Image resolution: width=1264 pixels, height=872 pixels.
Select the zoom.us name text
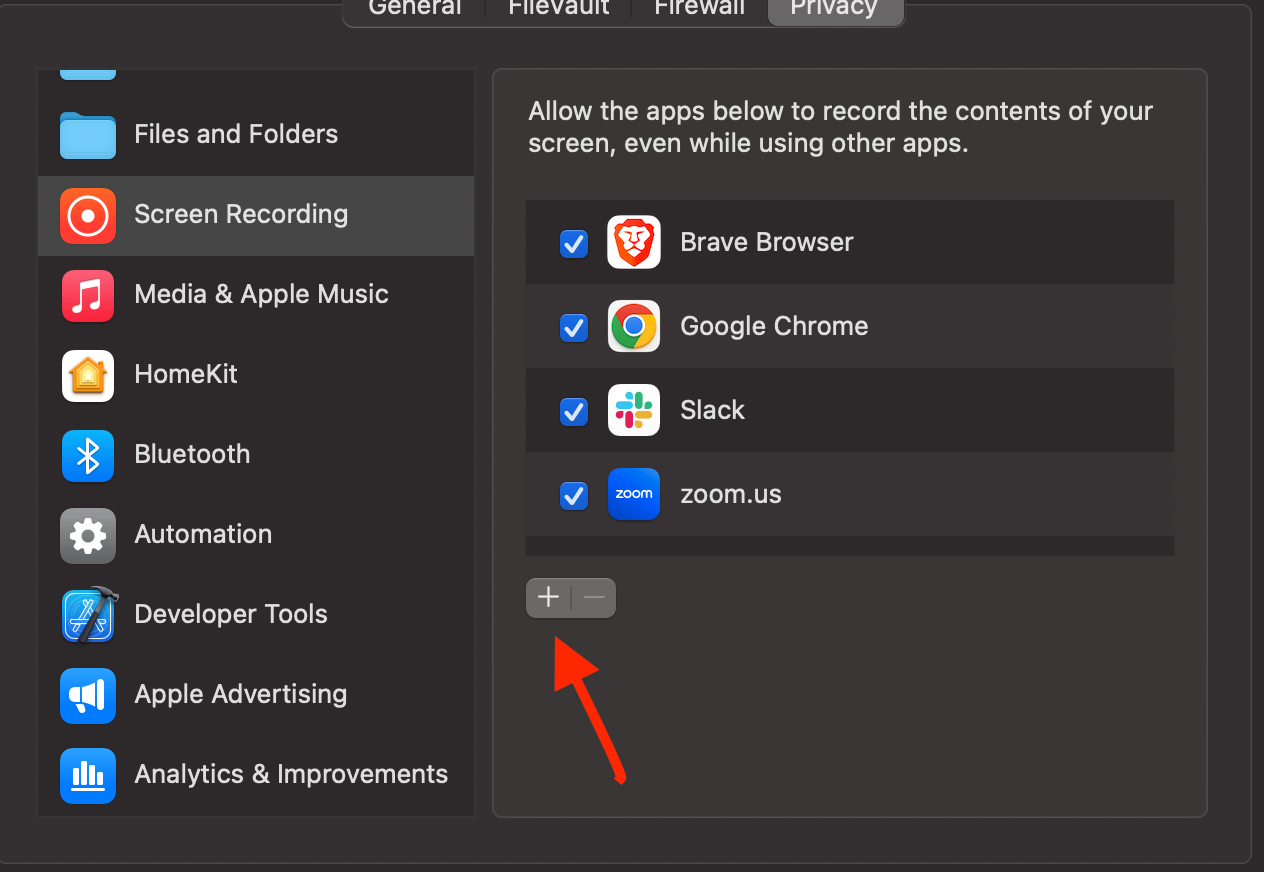(731, 494)
